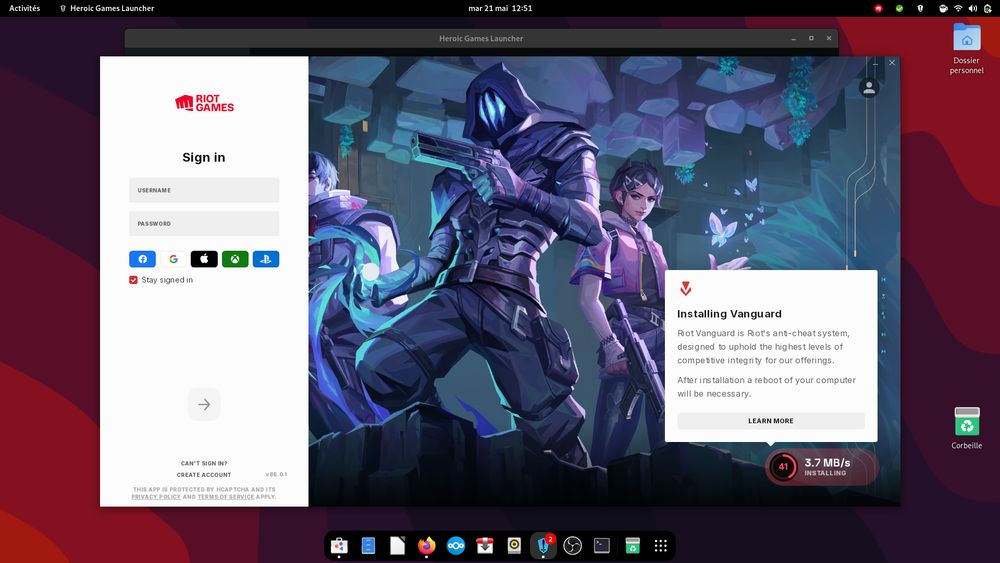Open the Corbeille trash on the desktop
Viewport: 1000px width, 563px height.
pos(967,428)
